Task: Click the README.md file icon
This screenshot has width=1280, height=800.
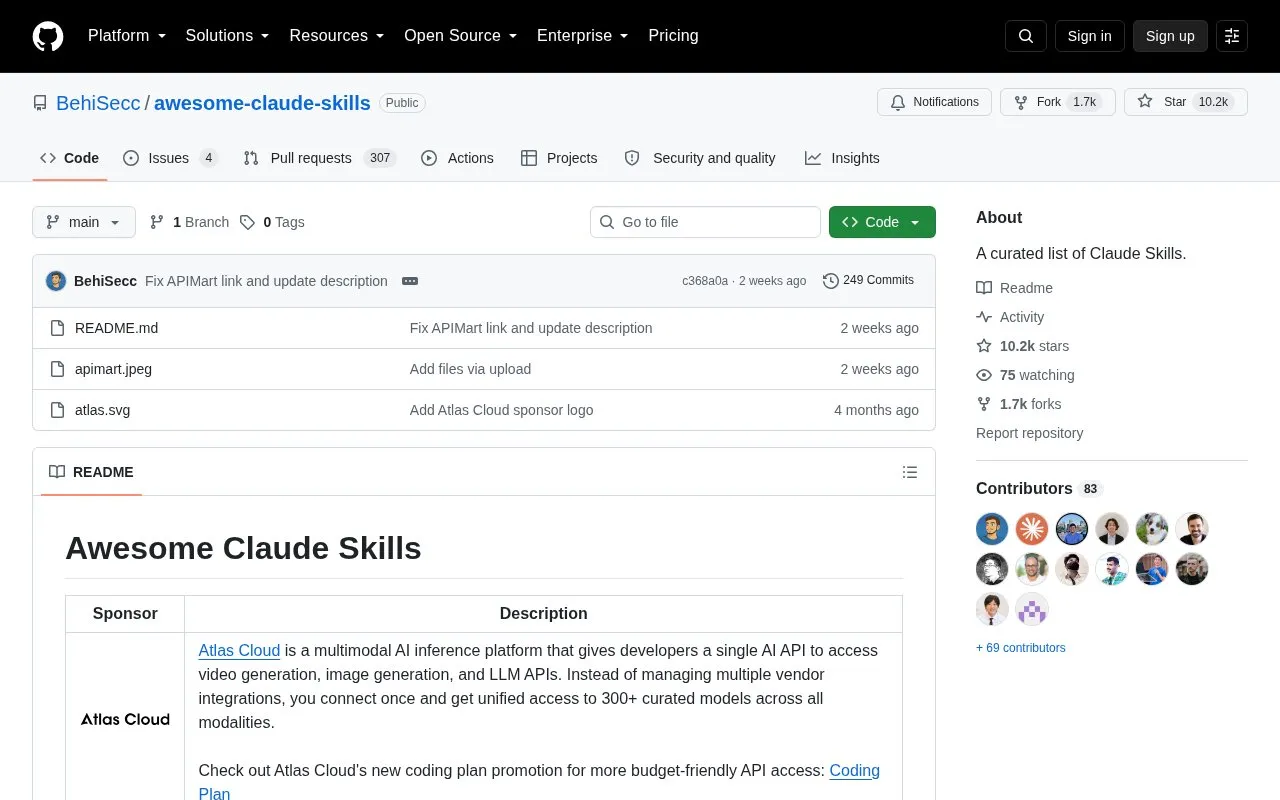Action: 58,328
